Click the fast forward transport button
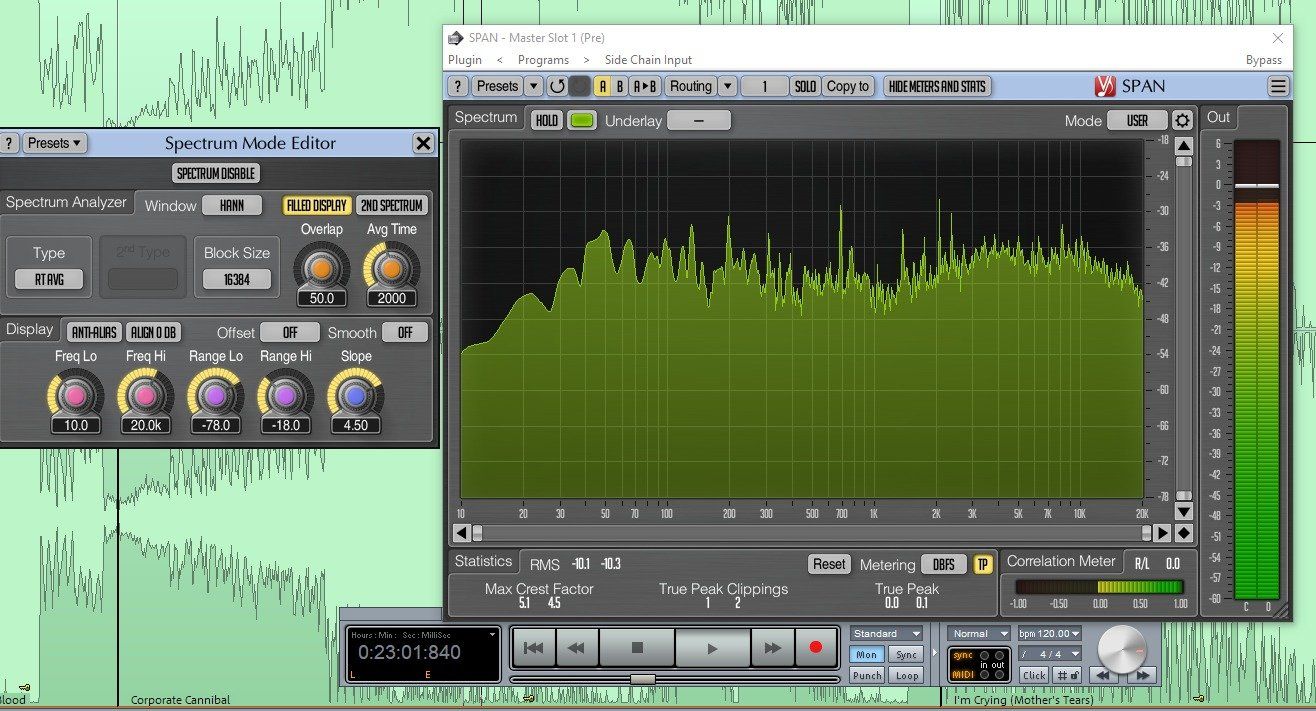 (772, 648)
